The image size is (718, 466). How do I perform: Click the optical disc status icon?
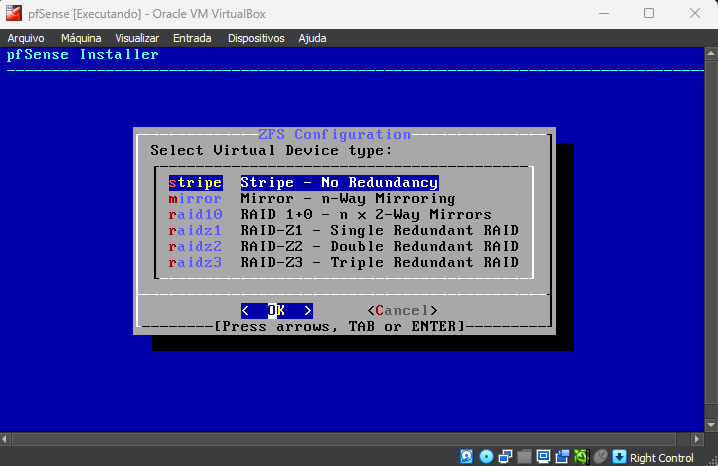[486, 456]
